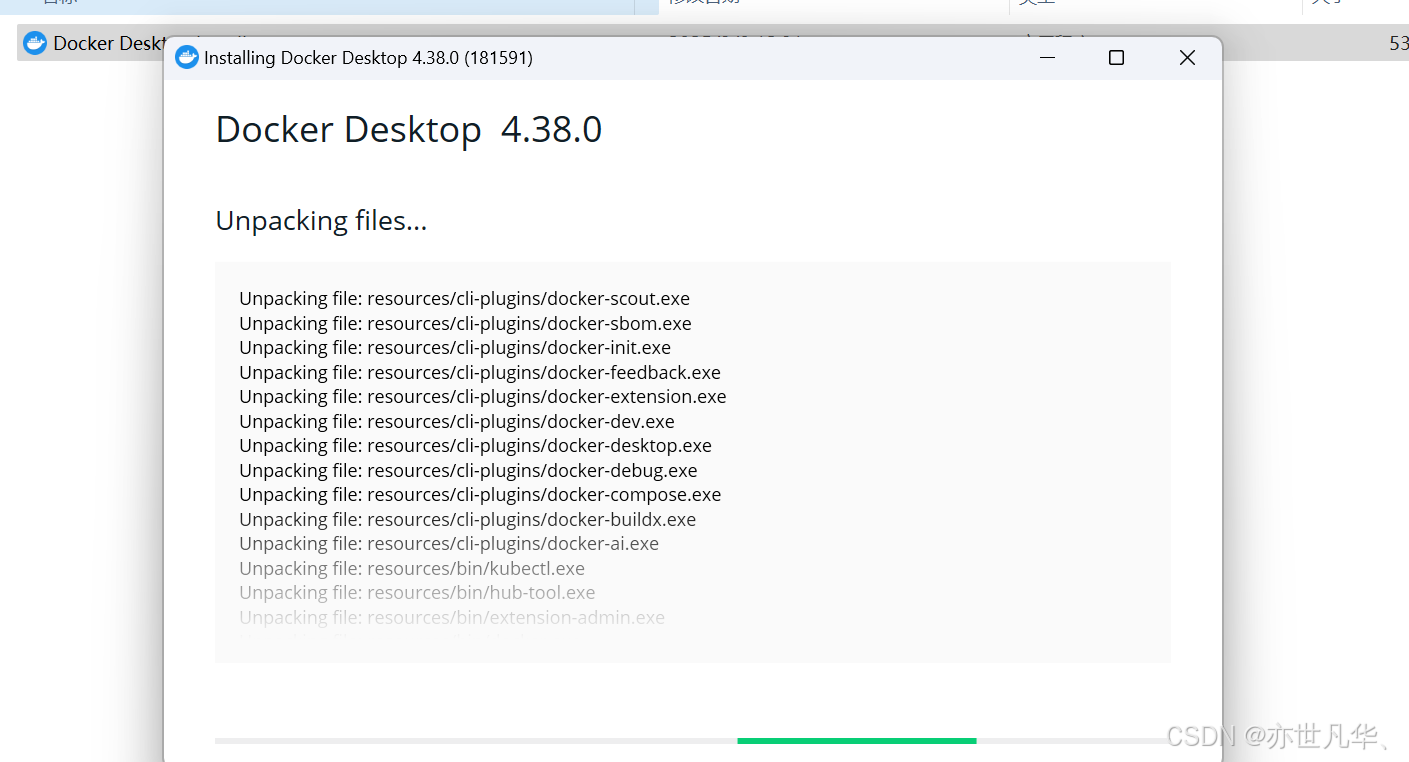Select the docker-desktop.exe unpacking line
The height and width of the screenshot is (762, 1409).
click(476, 446)
